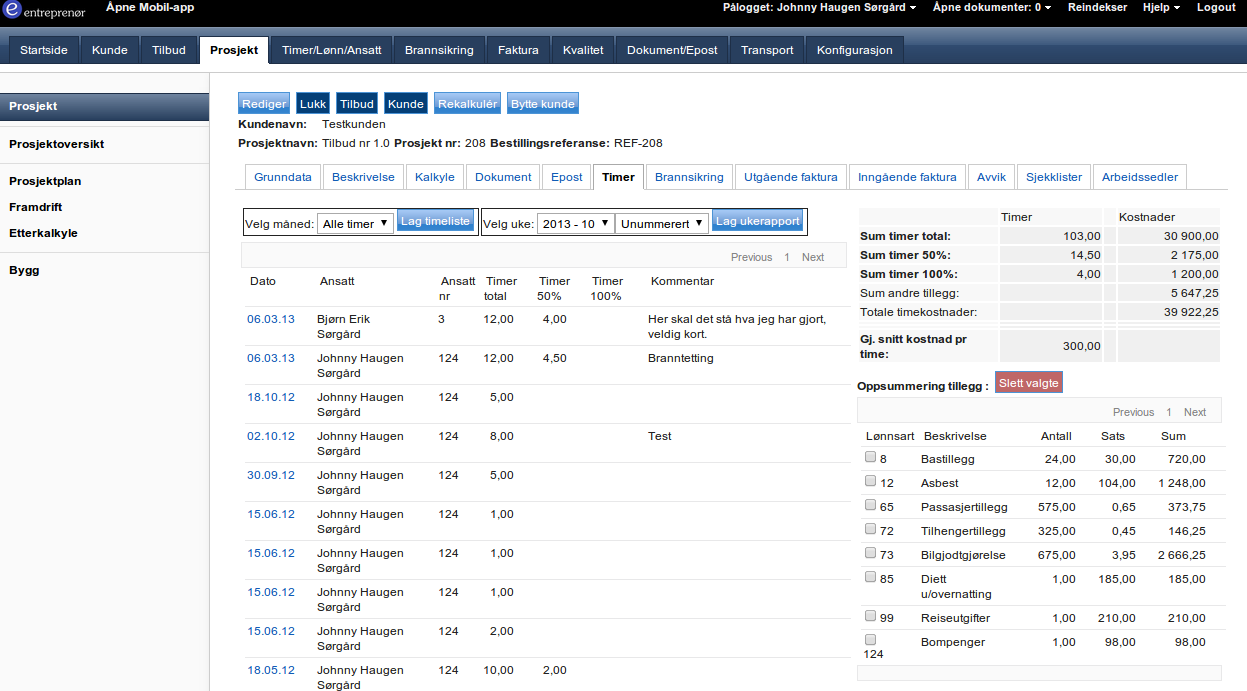
Task: Open the Kunde main tab
Action: click(110, 50)
